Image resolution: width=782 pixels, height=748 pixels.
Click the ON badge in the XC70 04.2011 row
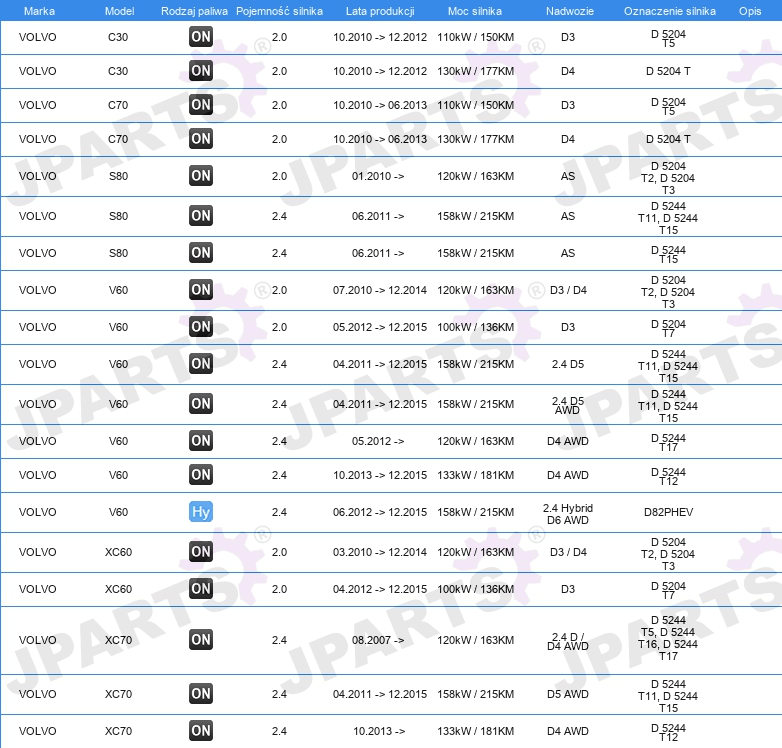click(201, 694)
